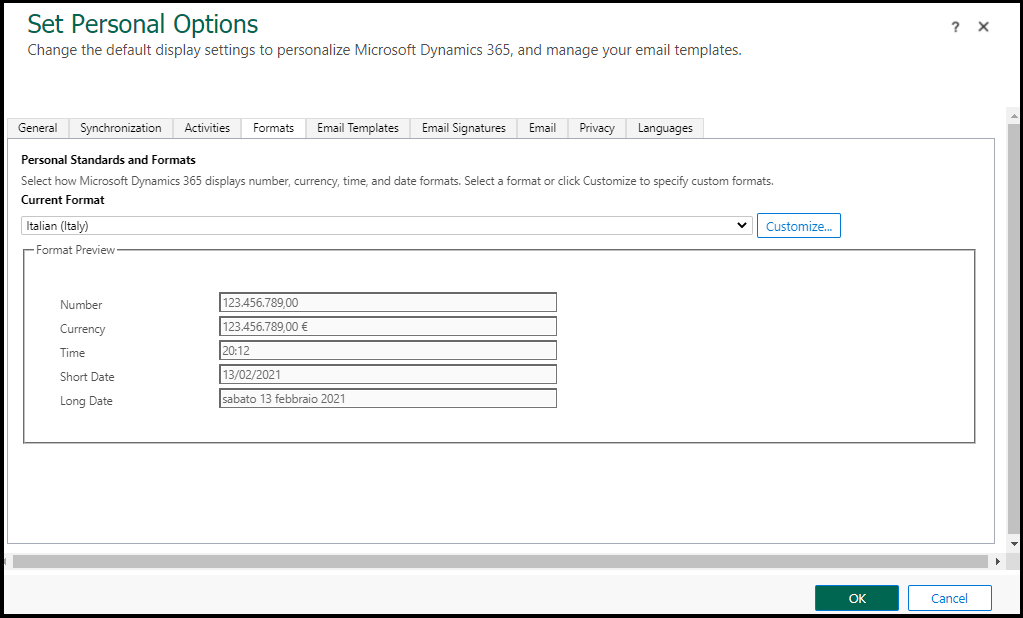Switch to the Email Signatures tab

click(462, 128)
